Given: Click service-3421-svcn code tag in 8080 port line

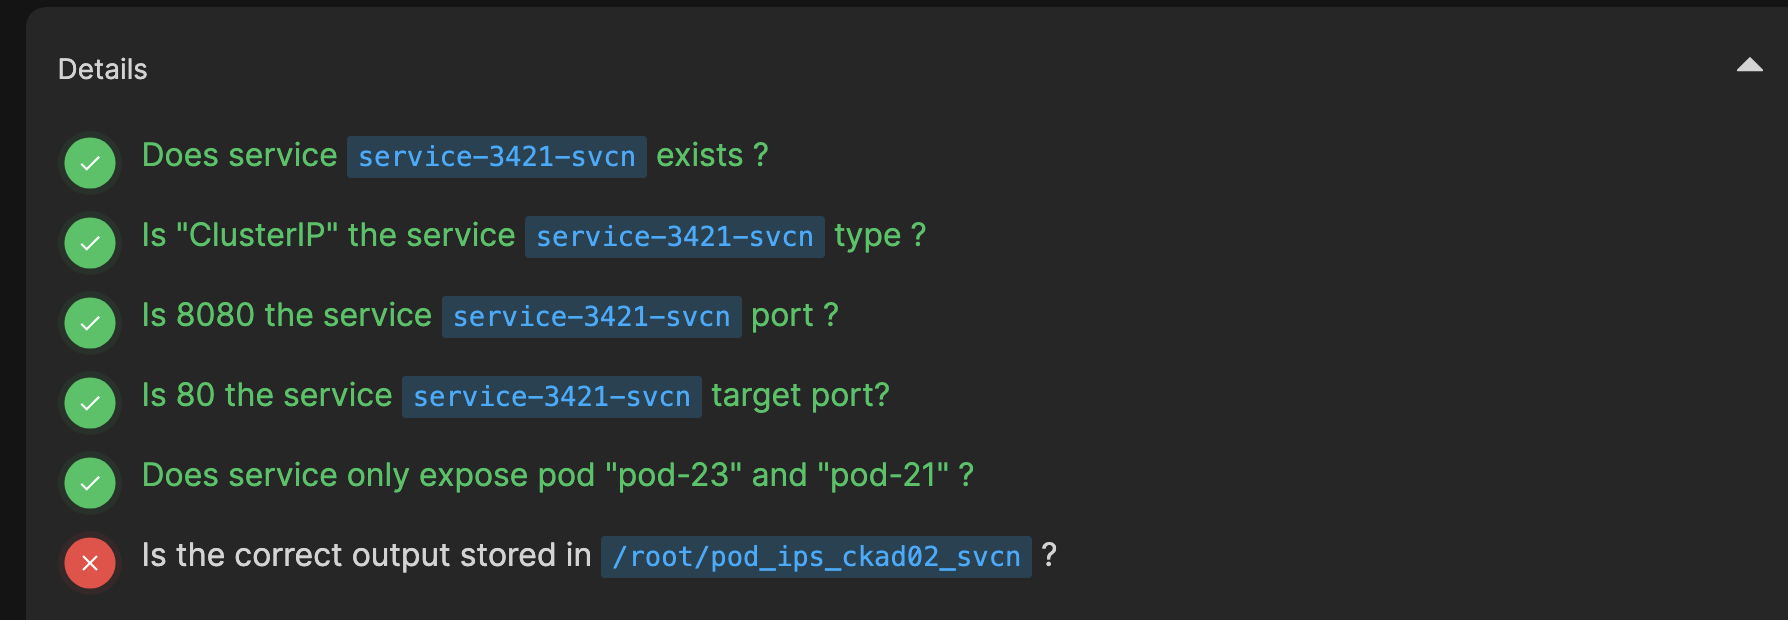Looking at the screenshot, I should point(591,317).
